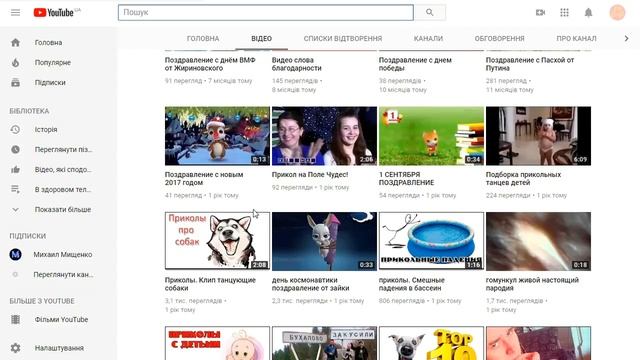Open title Подборка прикольных танцев детей
The height and width of the screenshot is (360, 640).
point(523,178)
